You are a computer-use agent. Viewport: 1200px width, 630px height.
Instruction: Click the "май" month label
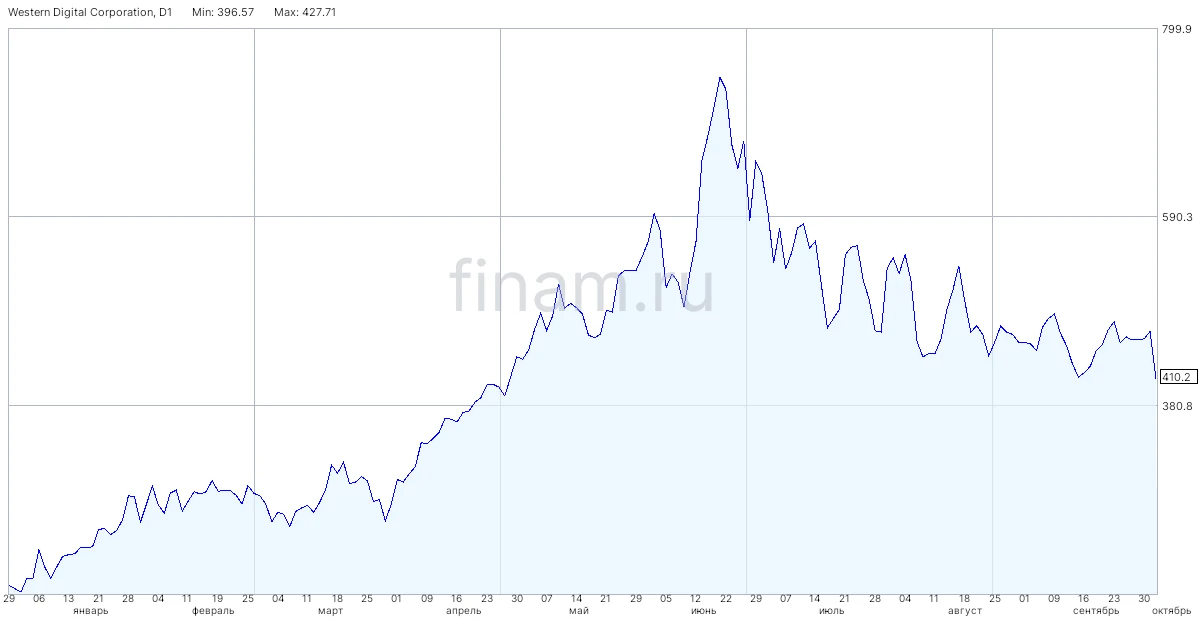[x=578, y=610]
